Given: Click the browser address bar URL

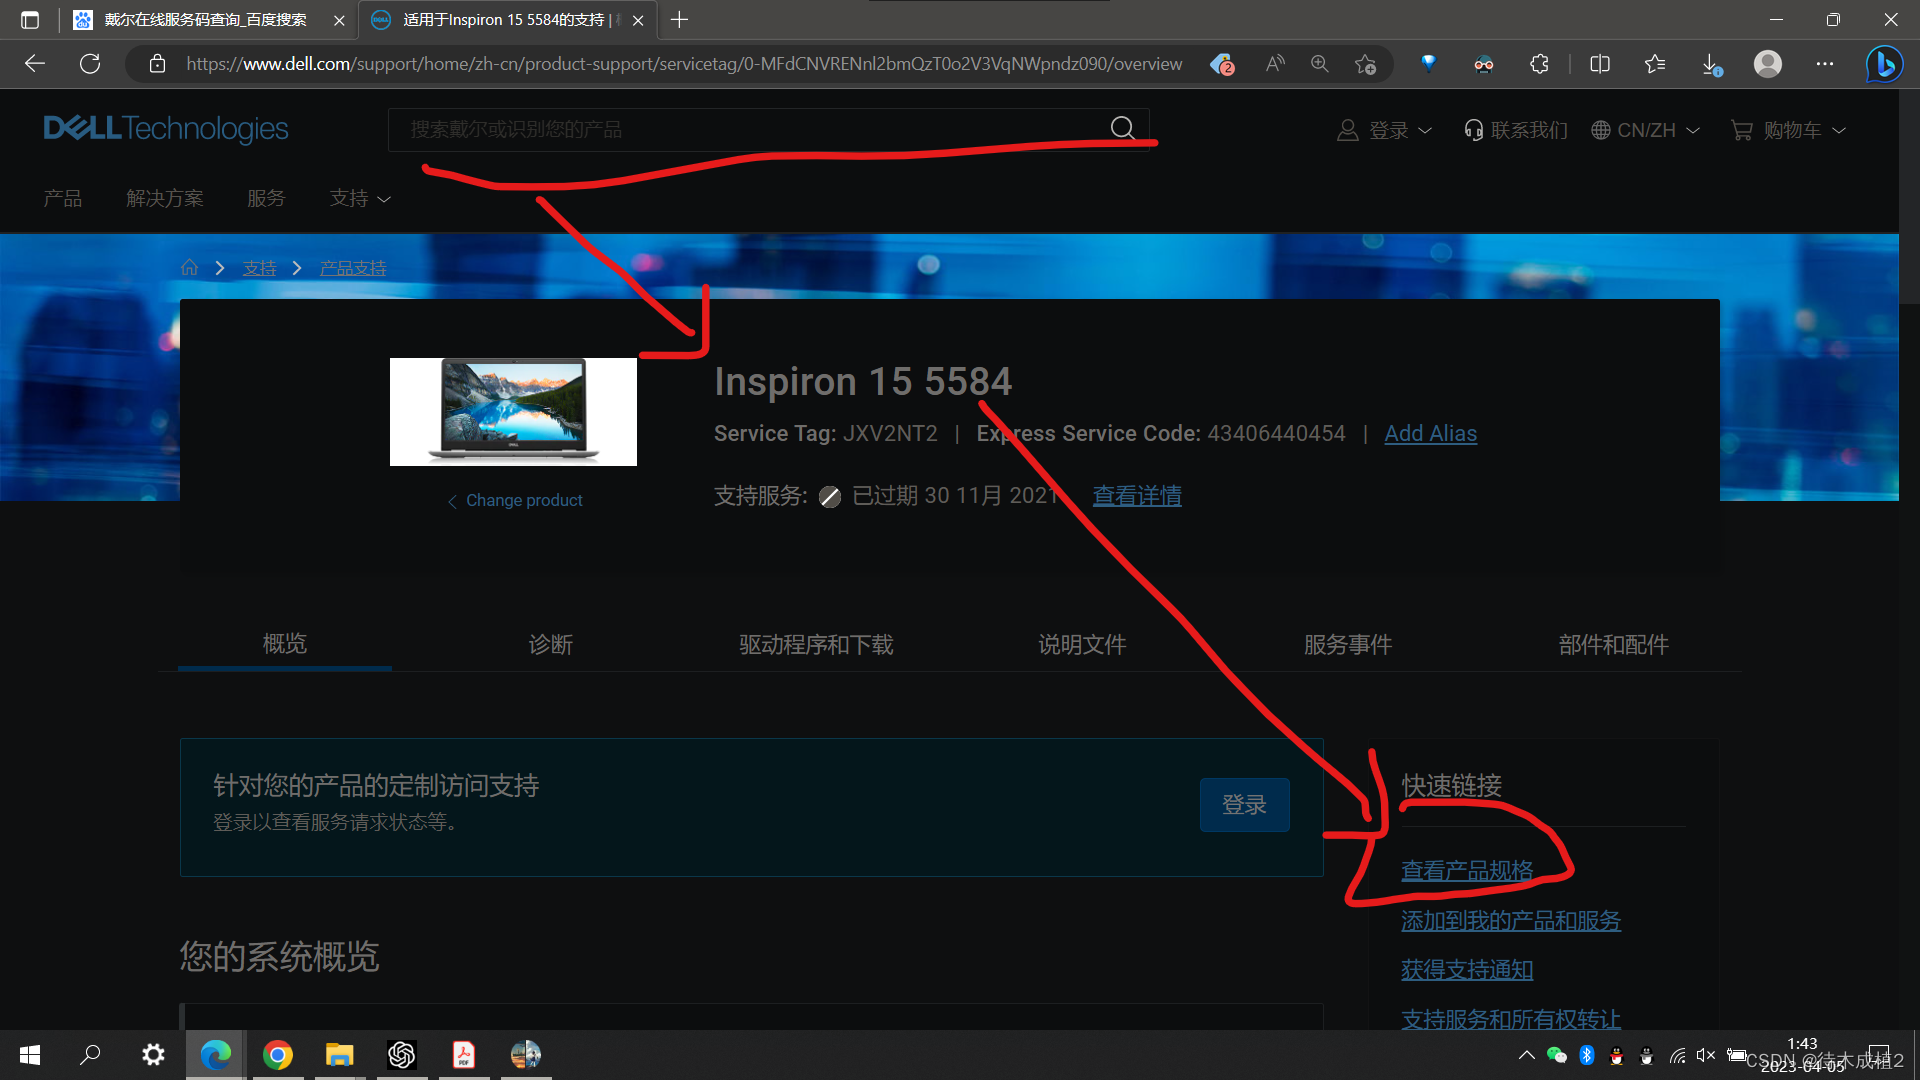Looking at the screenshot, I should [684, 64].
